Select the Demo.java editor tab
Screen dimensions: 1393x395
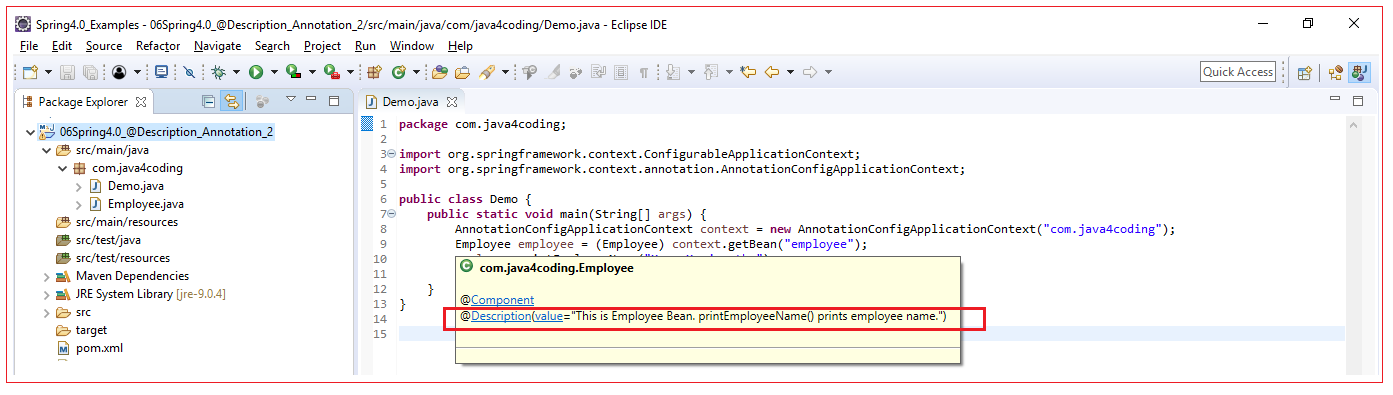[410, 102]
